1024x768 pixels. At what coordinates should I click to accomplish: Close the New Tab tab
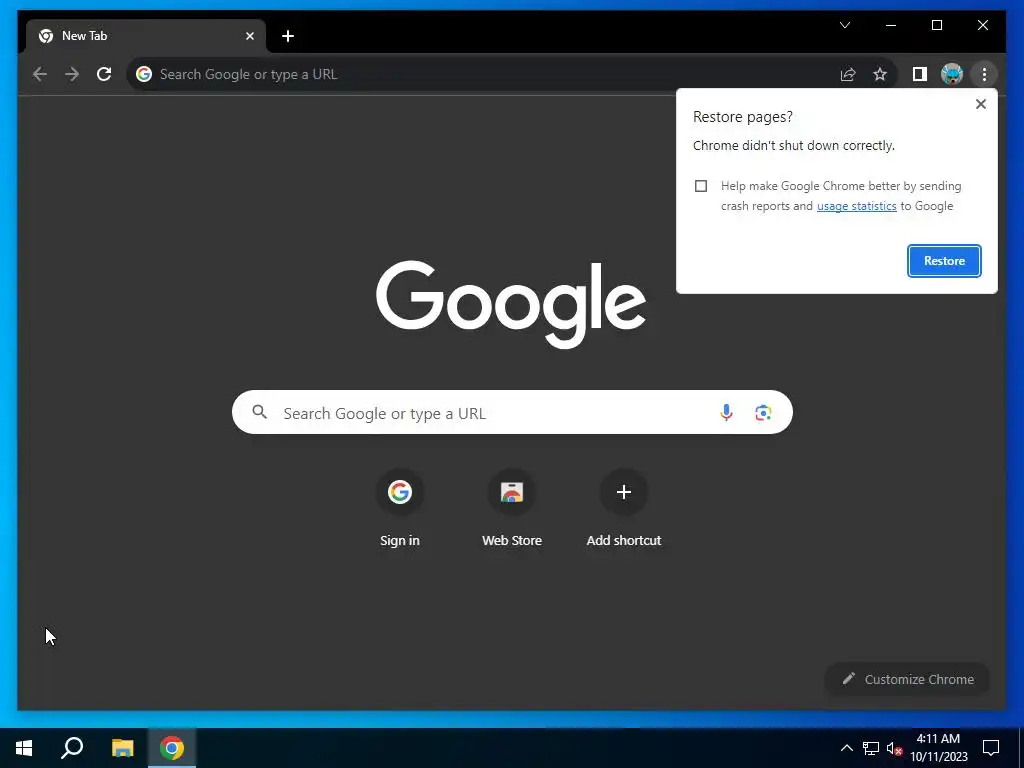(249, 37)
